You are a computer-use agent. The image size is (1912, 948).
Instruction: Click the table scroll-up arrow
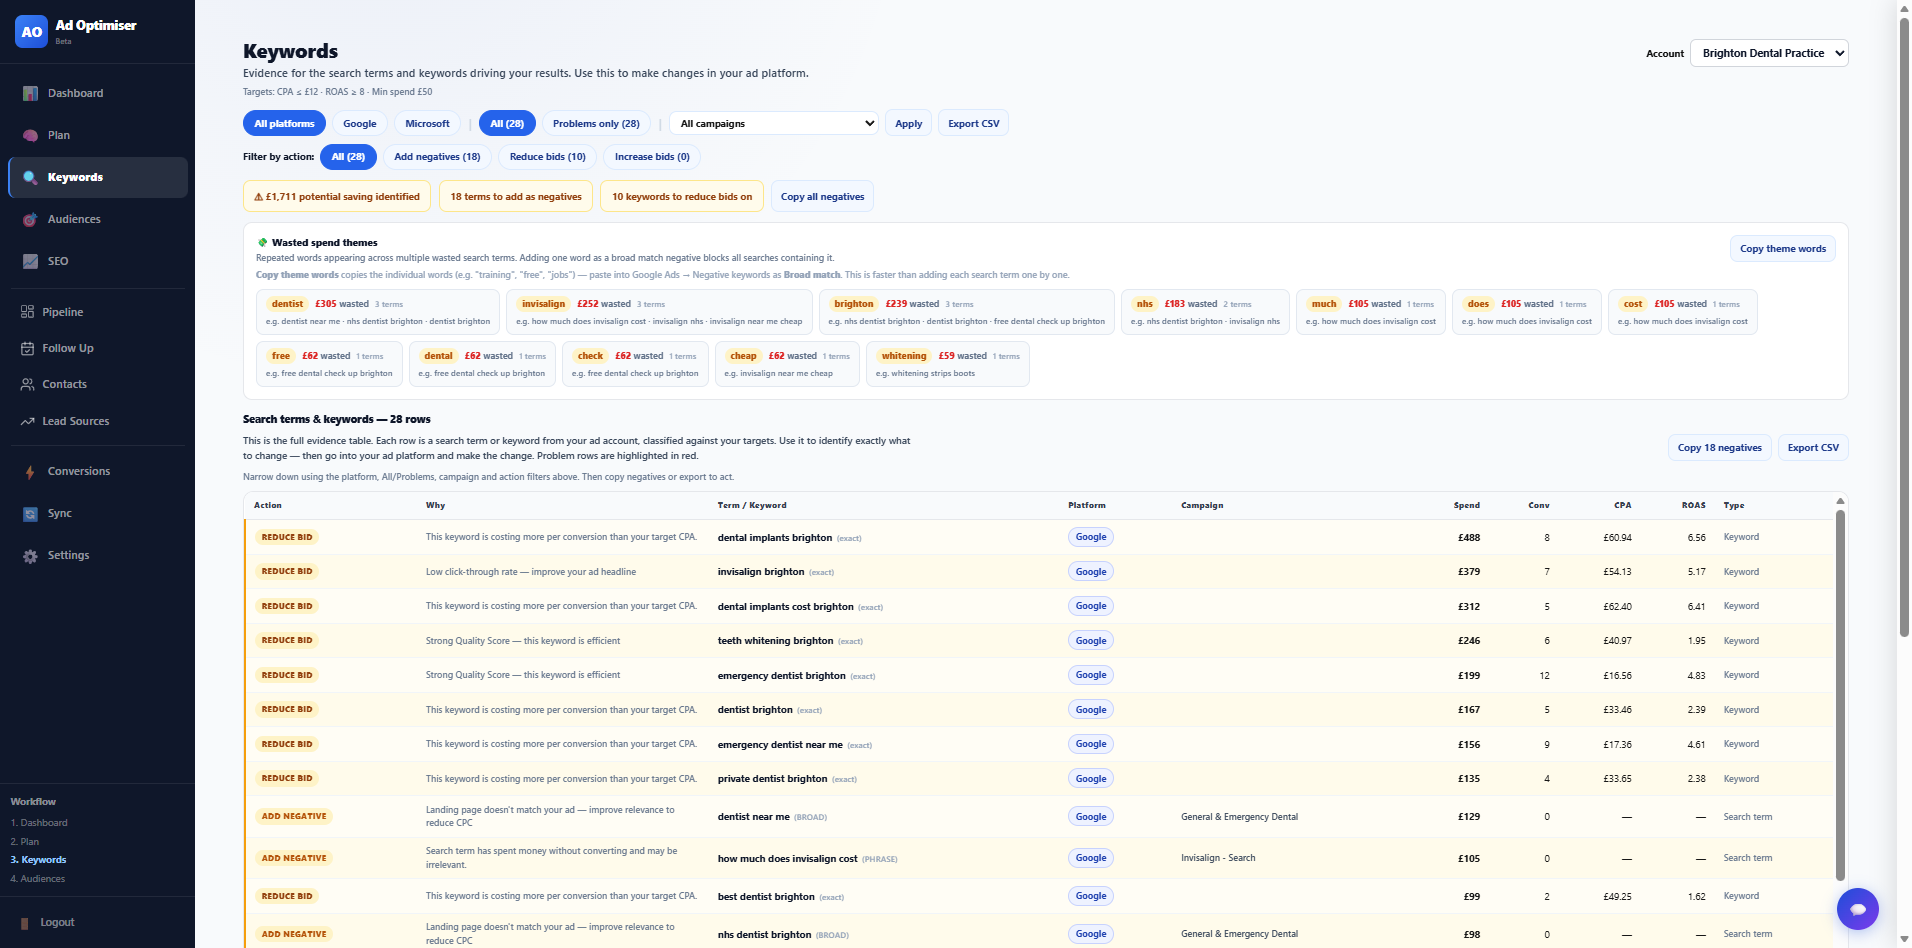click(1840, 501)
